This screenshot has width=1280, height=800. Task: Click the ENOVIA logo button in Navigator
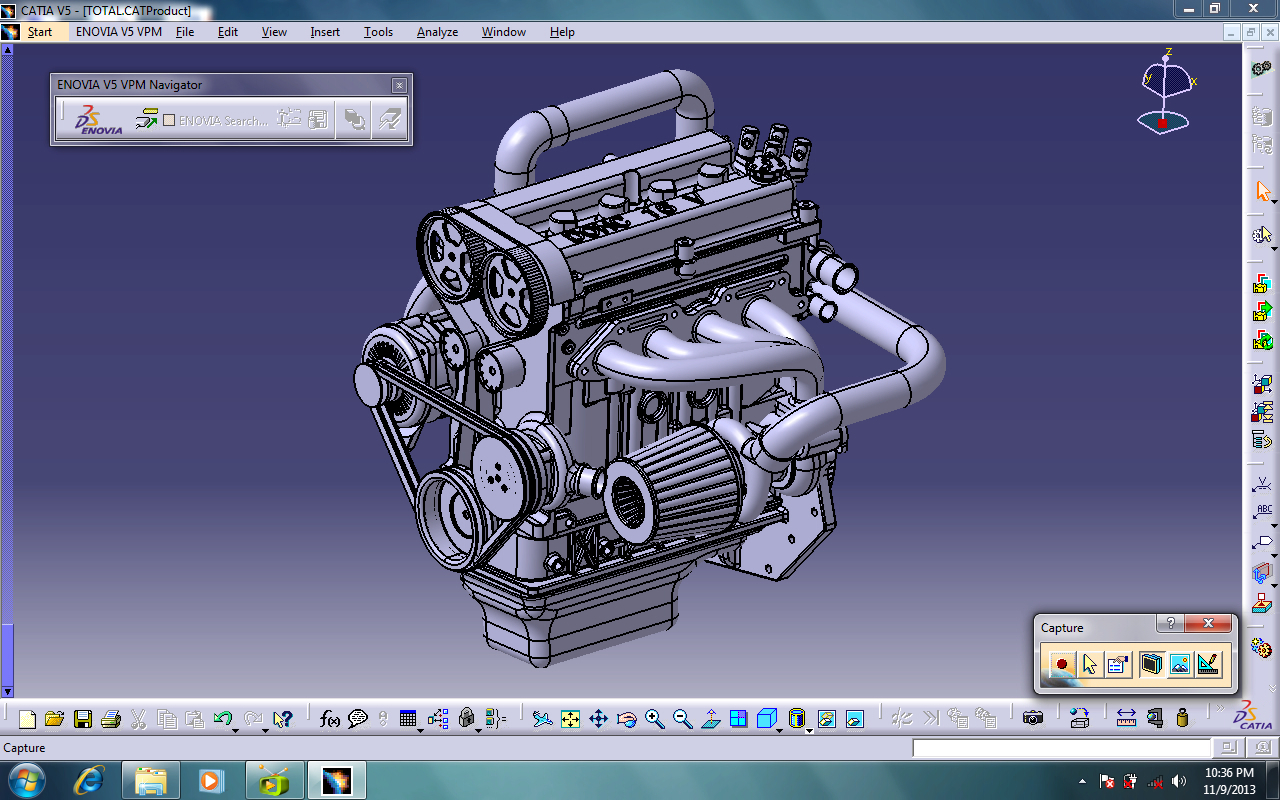(x=98, y=120)
